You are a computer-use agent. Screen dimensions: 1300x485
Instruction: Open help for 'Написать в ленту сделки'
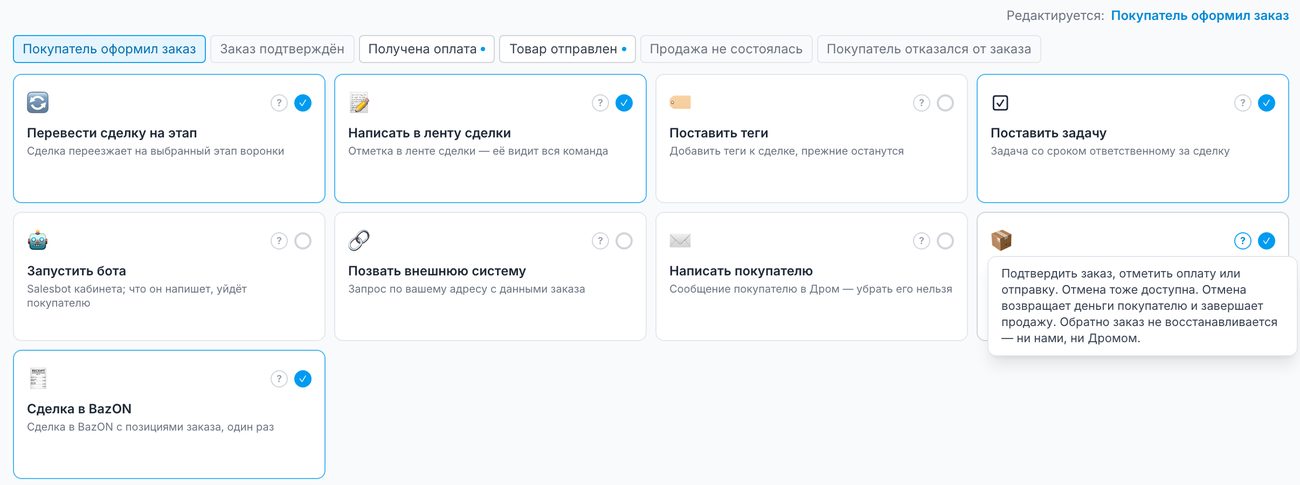tap(600, 102)
